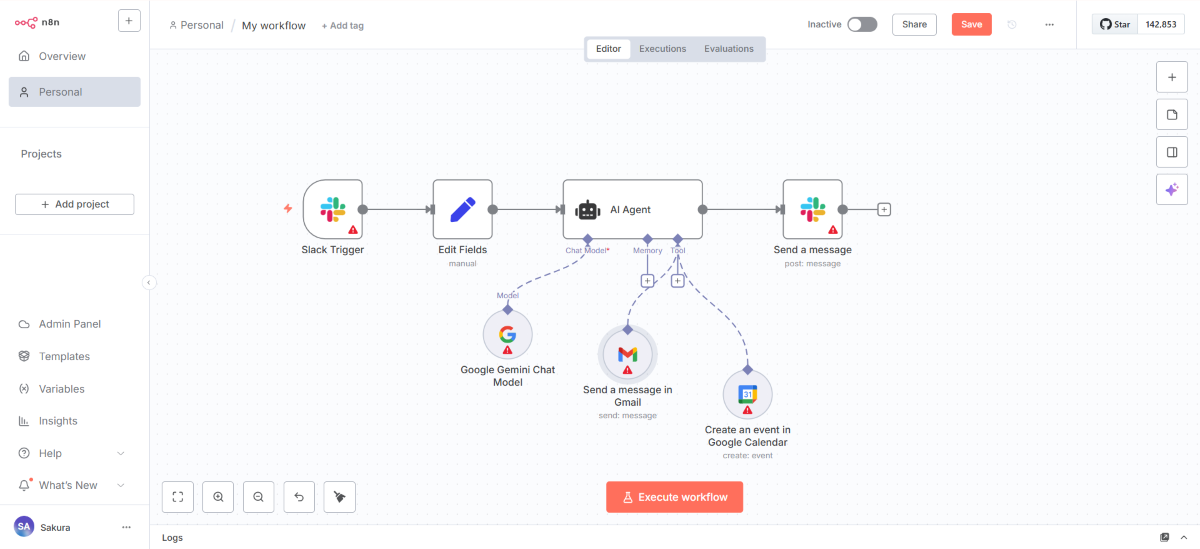
Task: Open the Edit Fields pencil node
Action: tap(462, 210)
